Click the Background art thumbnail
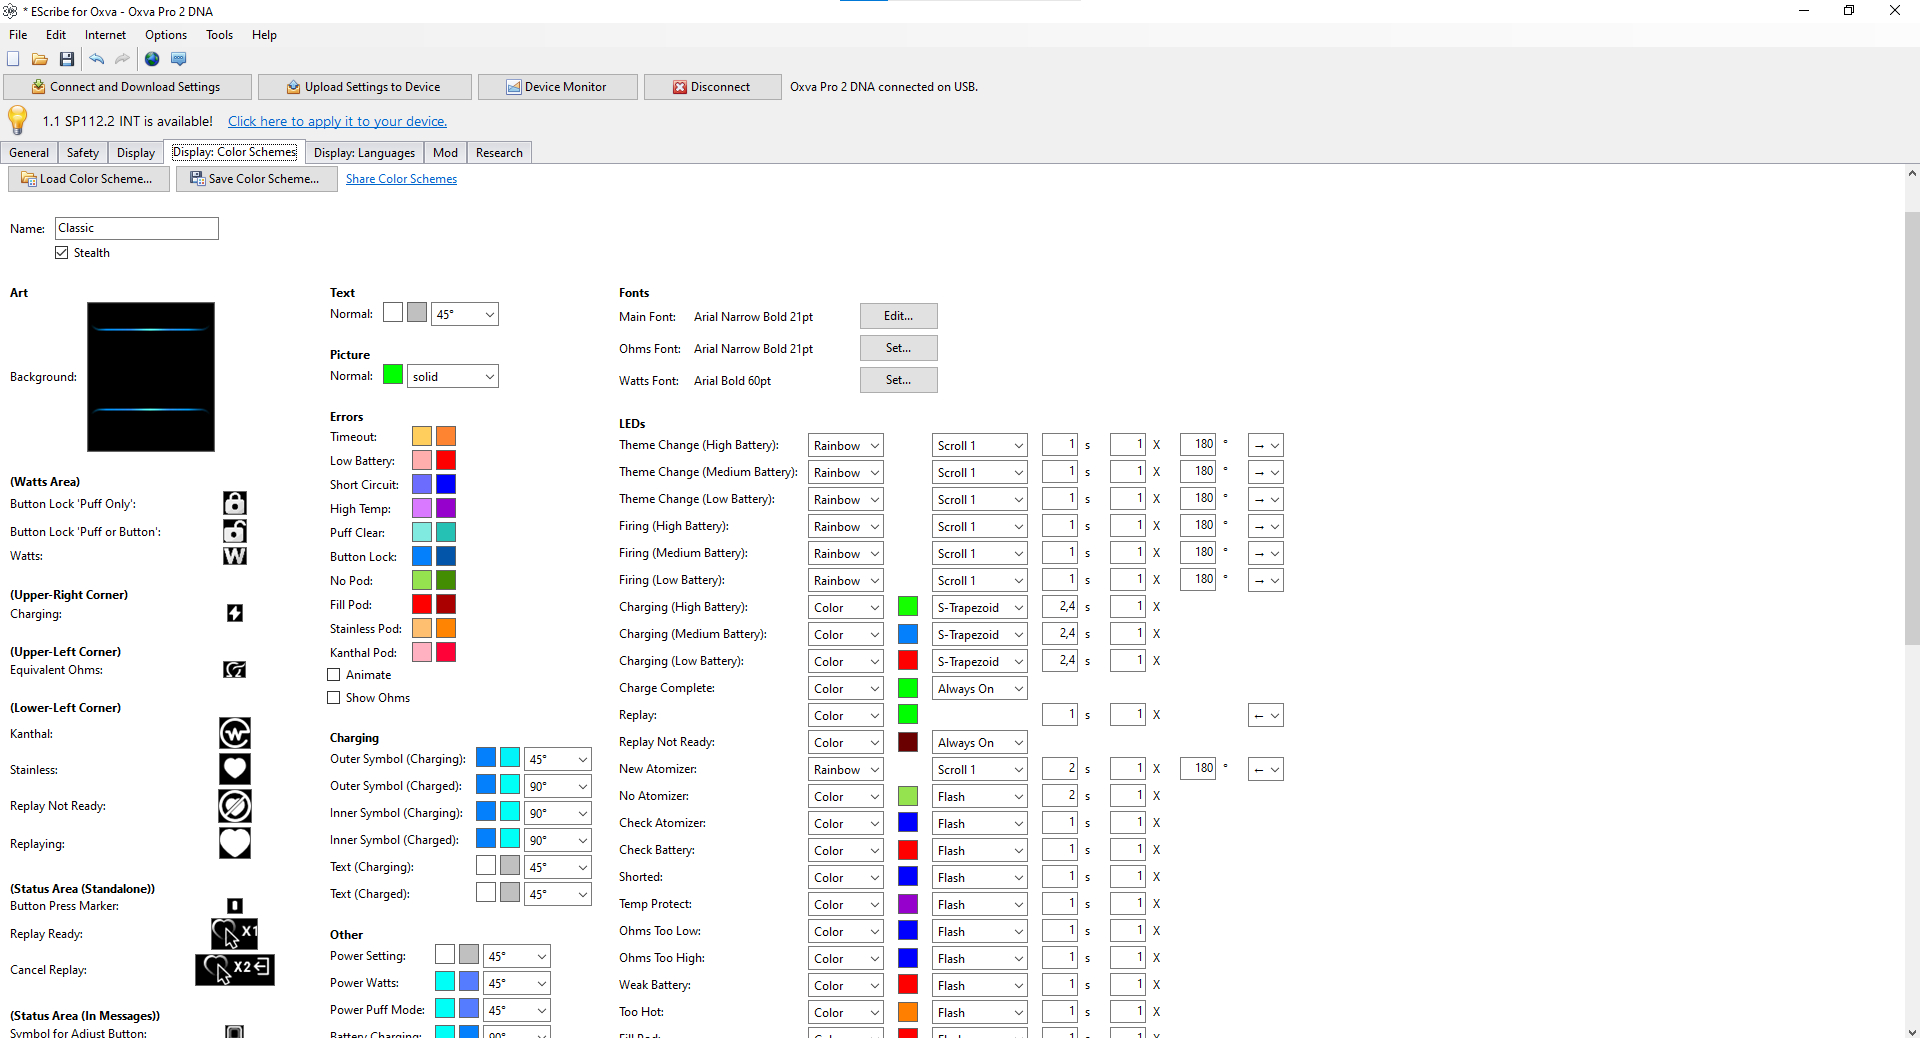Viewport: 1920px width, 1038px height. (151, 377)
